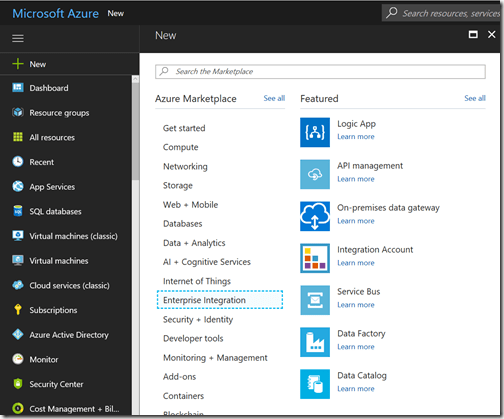The height and width of the screenshot is (419, 504).
Task: Click the Subscriptions key icon
Action: pyautogui.click(x=18, y=310)
